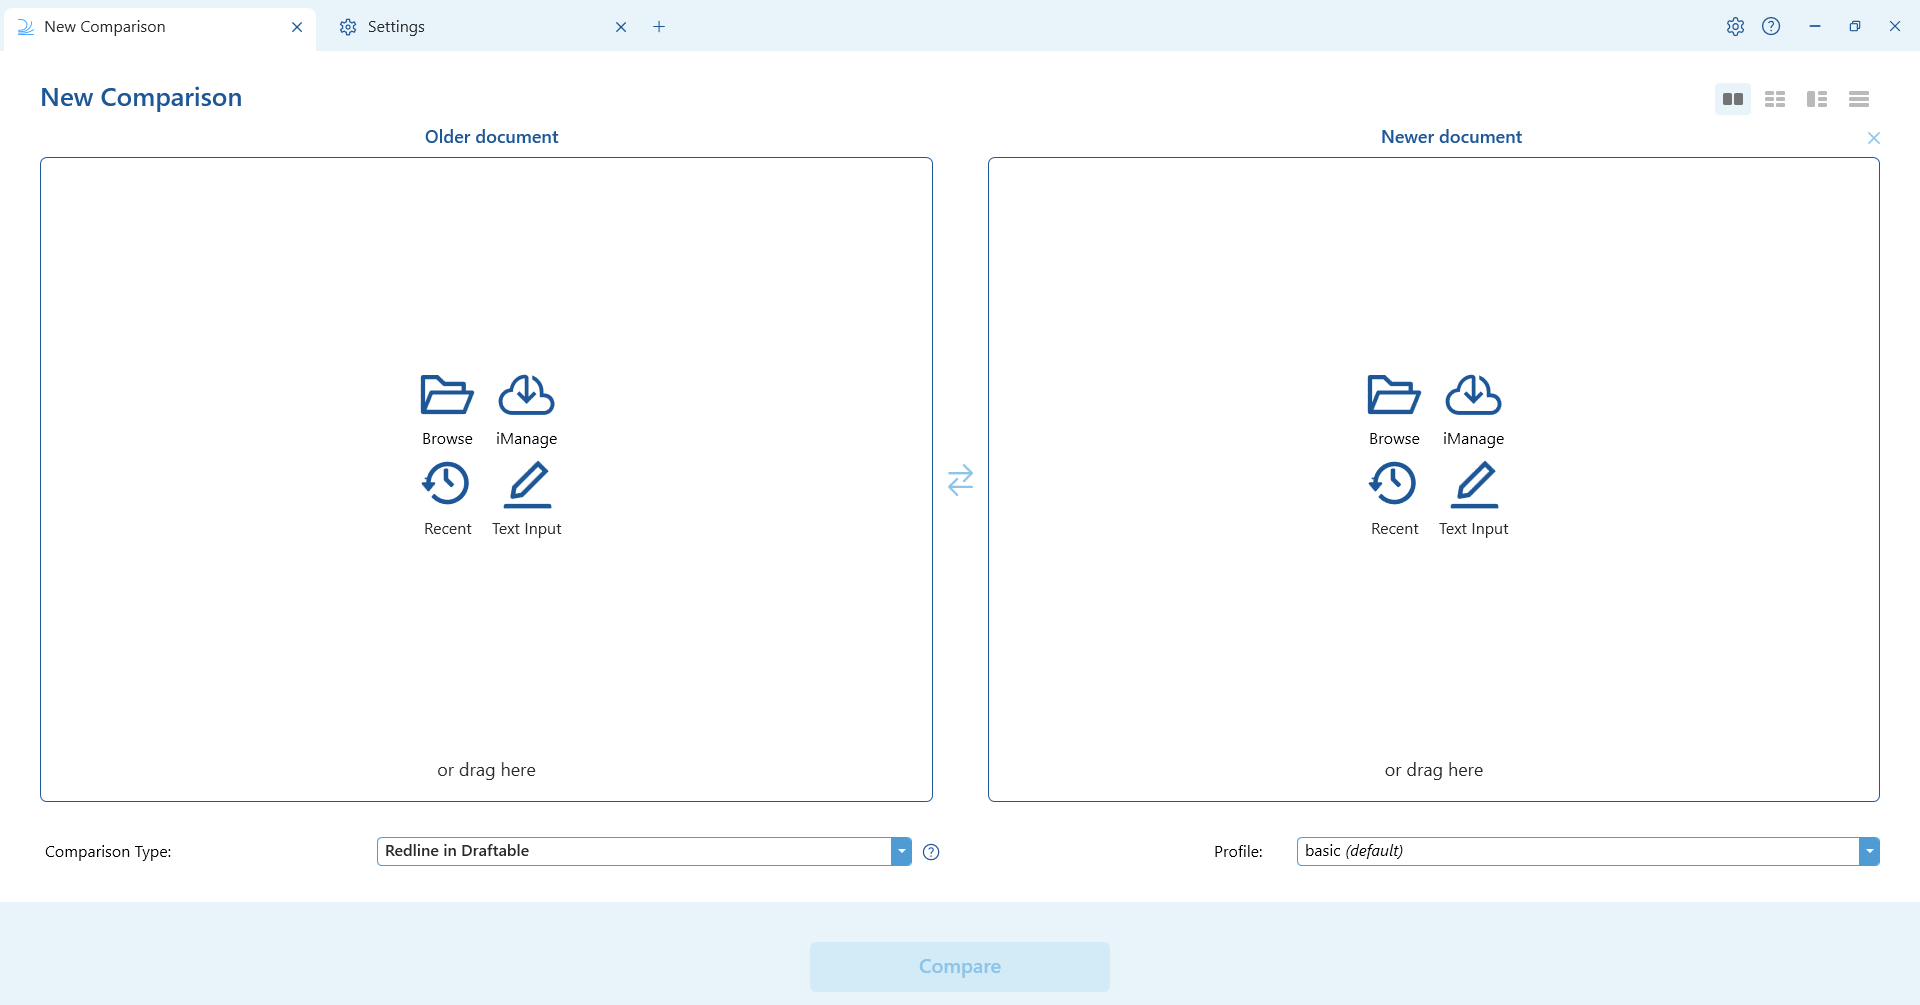Screen dimensions: 1920x1005
Task: Open iManage for the older document
Action: tap(526, 409)
